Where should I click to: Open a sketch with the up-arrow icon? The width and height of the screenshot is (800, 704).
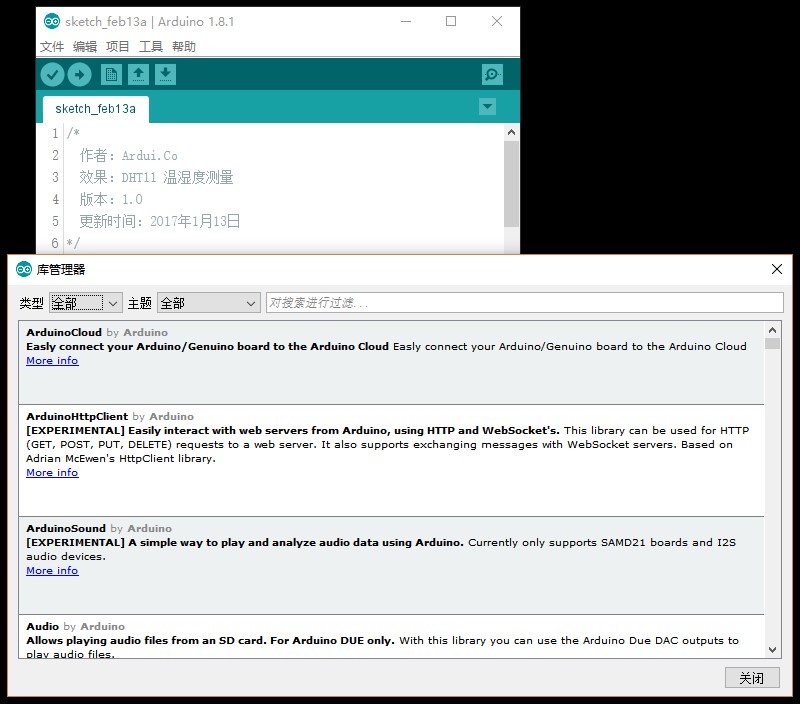(138, 75)
